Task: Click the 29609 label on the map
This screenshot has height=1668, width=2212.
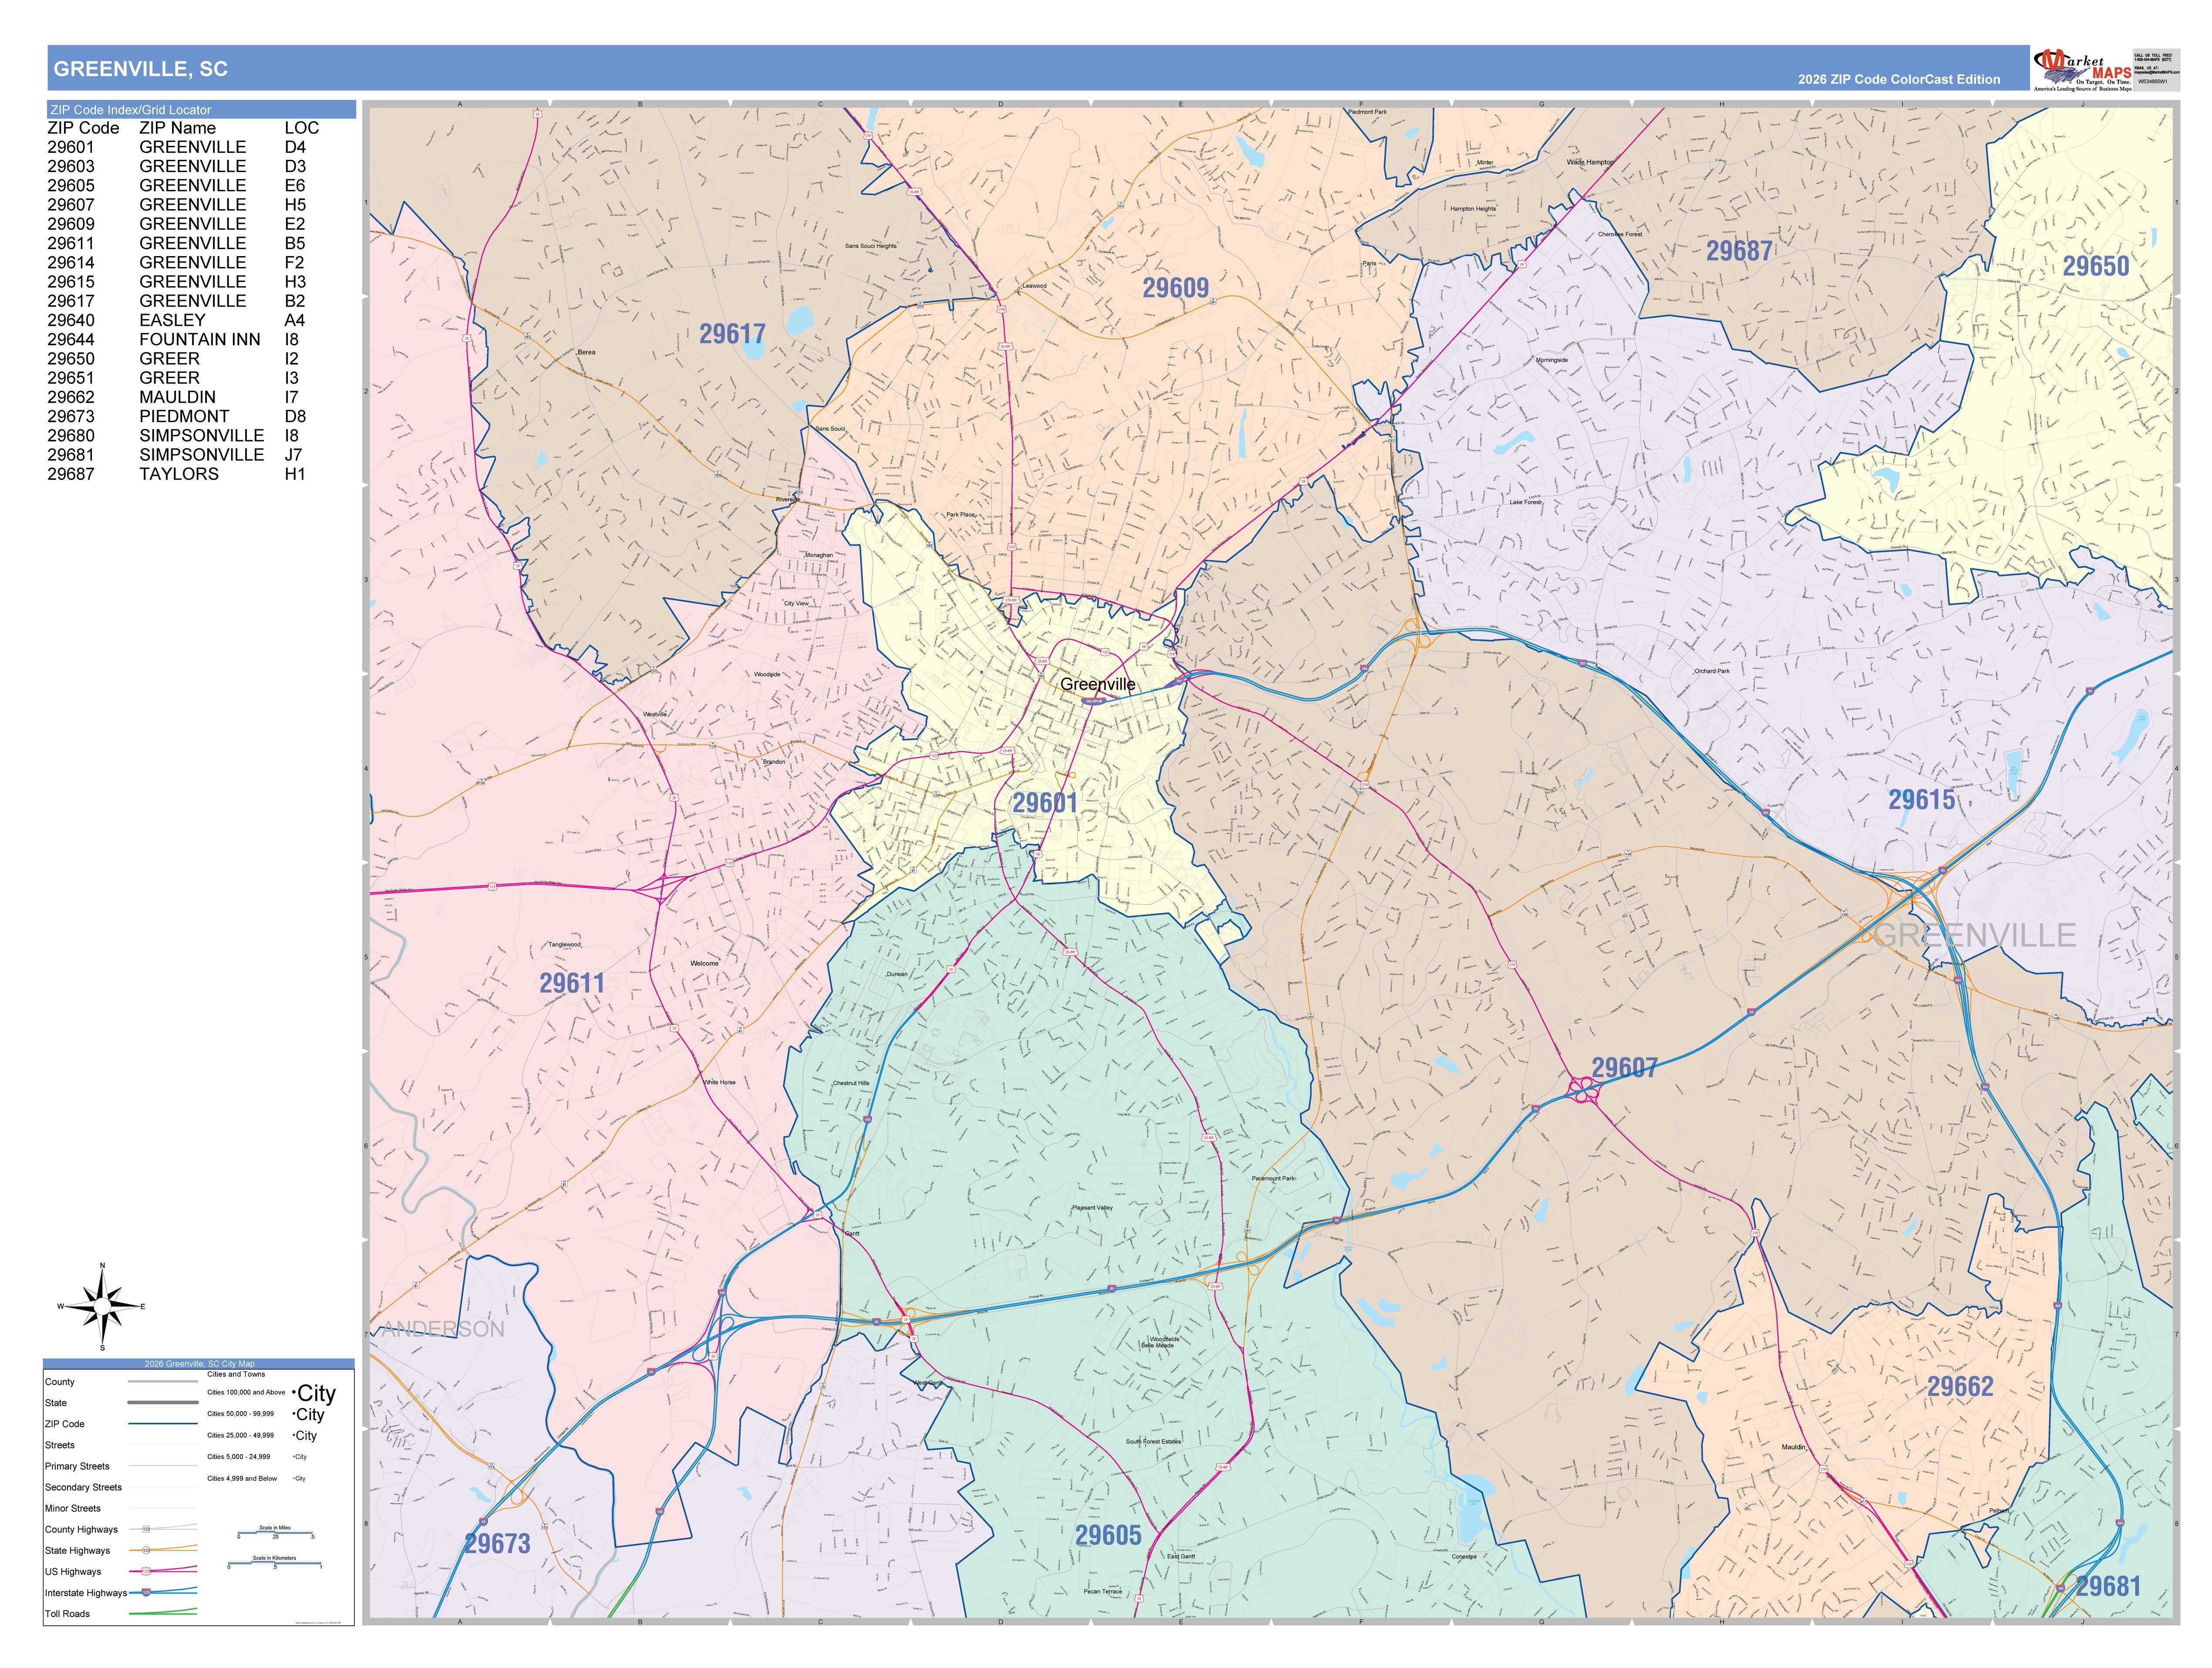Action: (1176, 288)
